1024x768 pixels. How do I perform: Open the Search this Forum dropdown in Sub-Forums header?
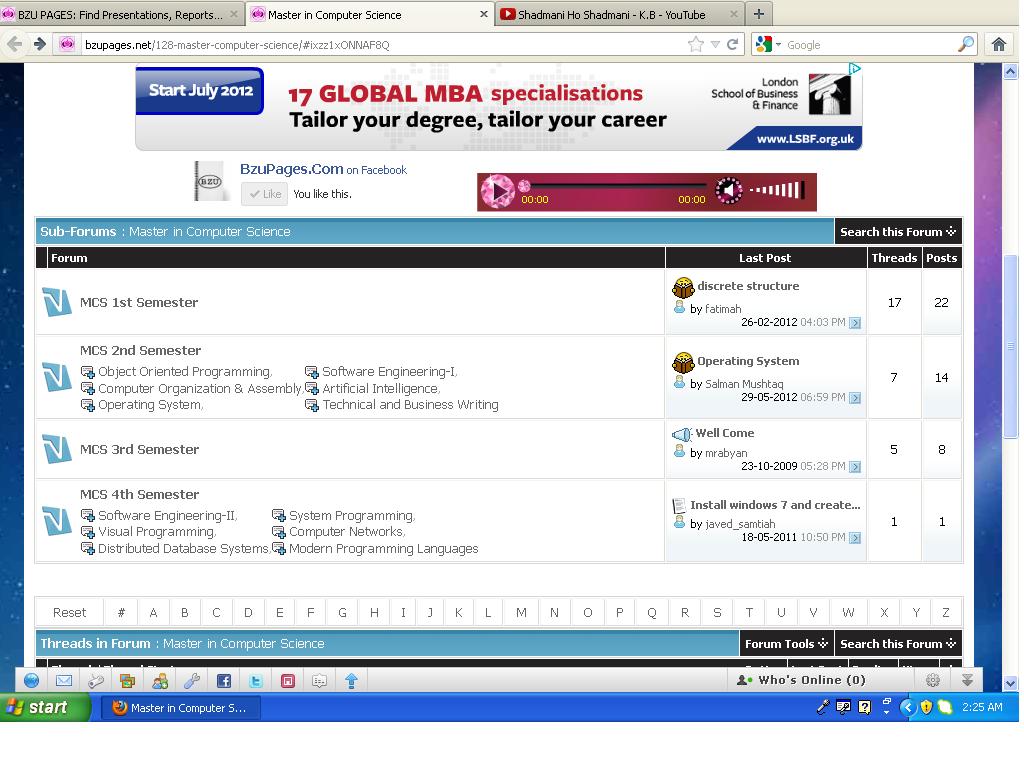pos(897,232)
